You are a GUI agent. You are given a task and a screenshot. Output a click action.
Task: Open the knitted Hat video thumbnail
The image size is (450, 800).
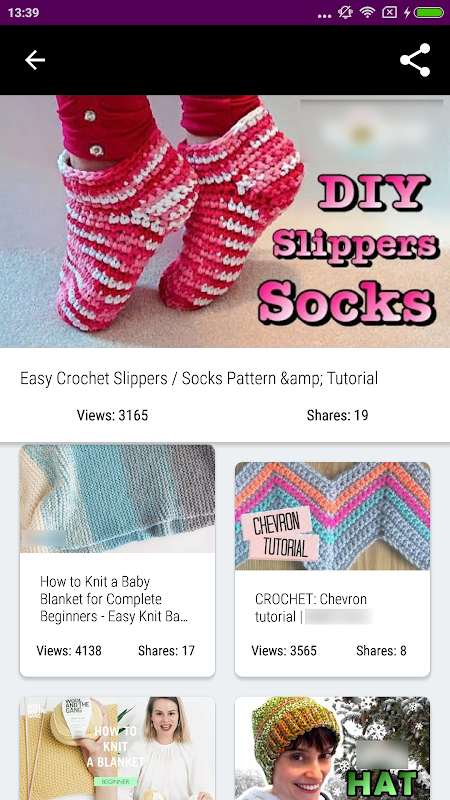click(x=332, y=748)
